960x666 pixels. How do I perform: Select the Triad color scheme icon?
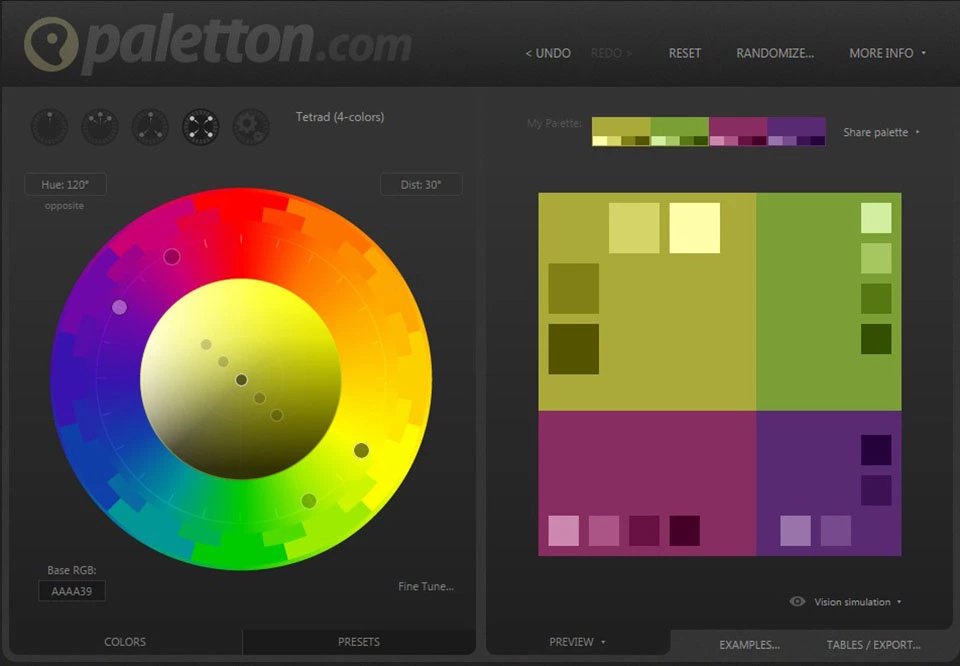[x=150, y=127]
